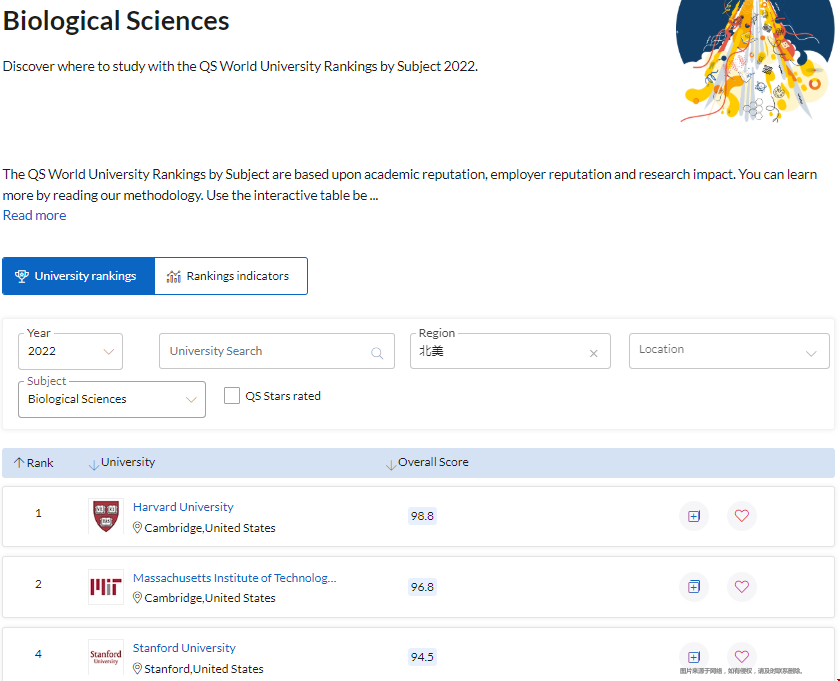This screenshot has width=840, height=681.
Task: Click the compare icon for MIT row
Action: click(x=694, y=587)
